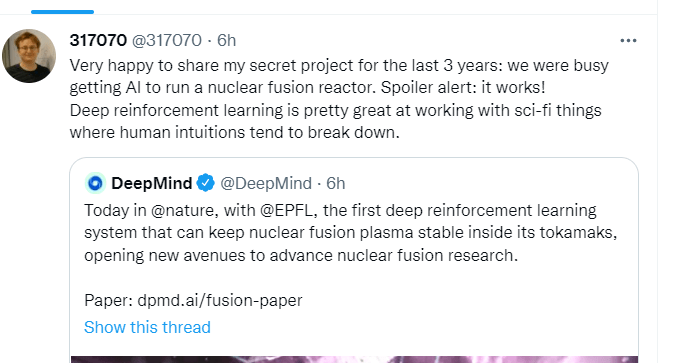Open the @317070 handle link

point(167,41)
